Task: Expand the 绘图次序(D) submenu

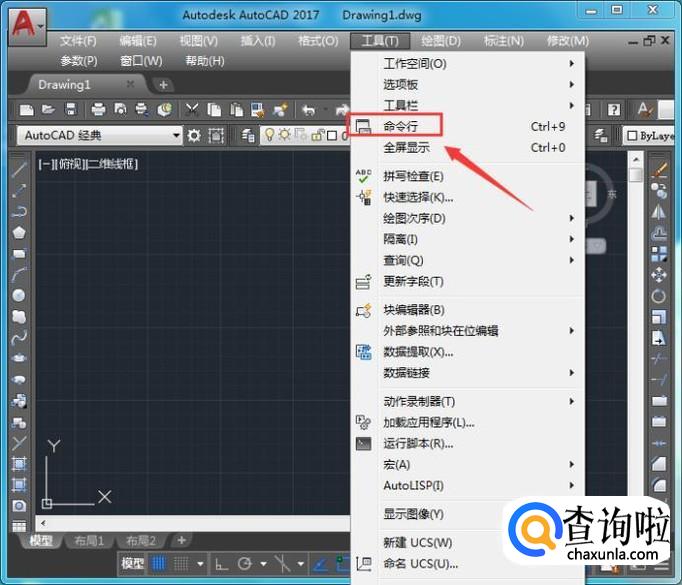Action: coord(468,218)
